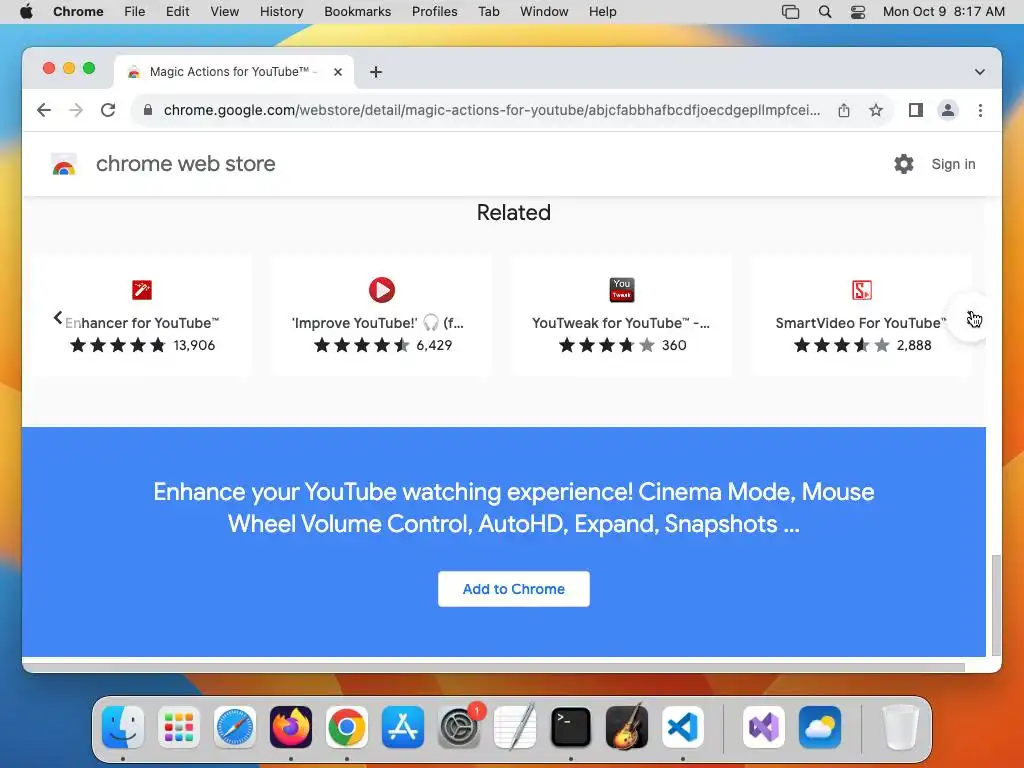Open TextEdit from the dock
The image size is (1024, 768).
coord(515,727)
